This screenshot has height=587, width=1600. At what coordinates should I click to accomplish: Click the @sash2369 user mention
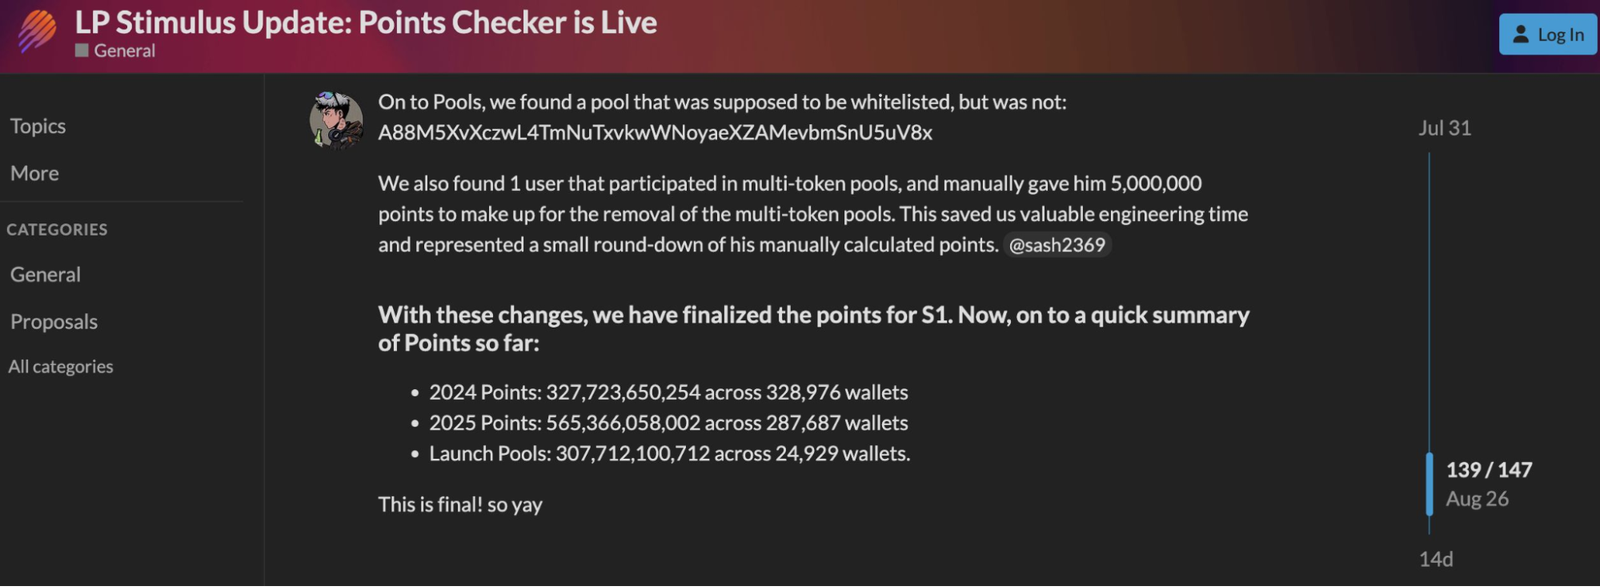click(x=1059, y=244)
